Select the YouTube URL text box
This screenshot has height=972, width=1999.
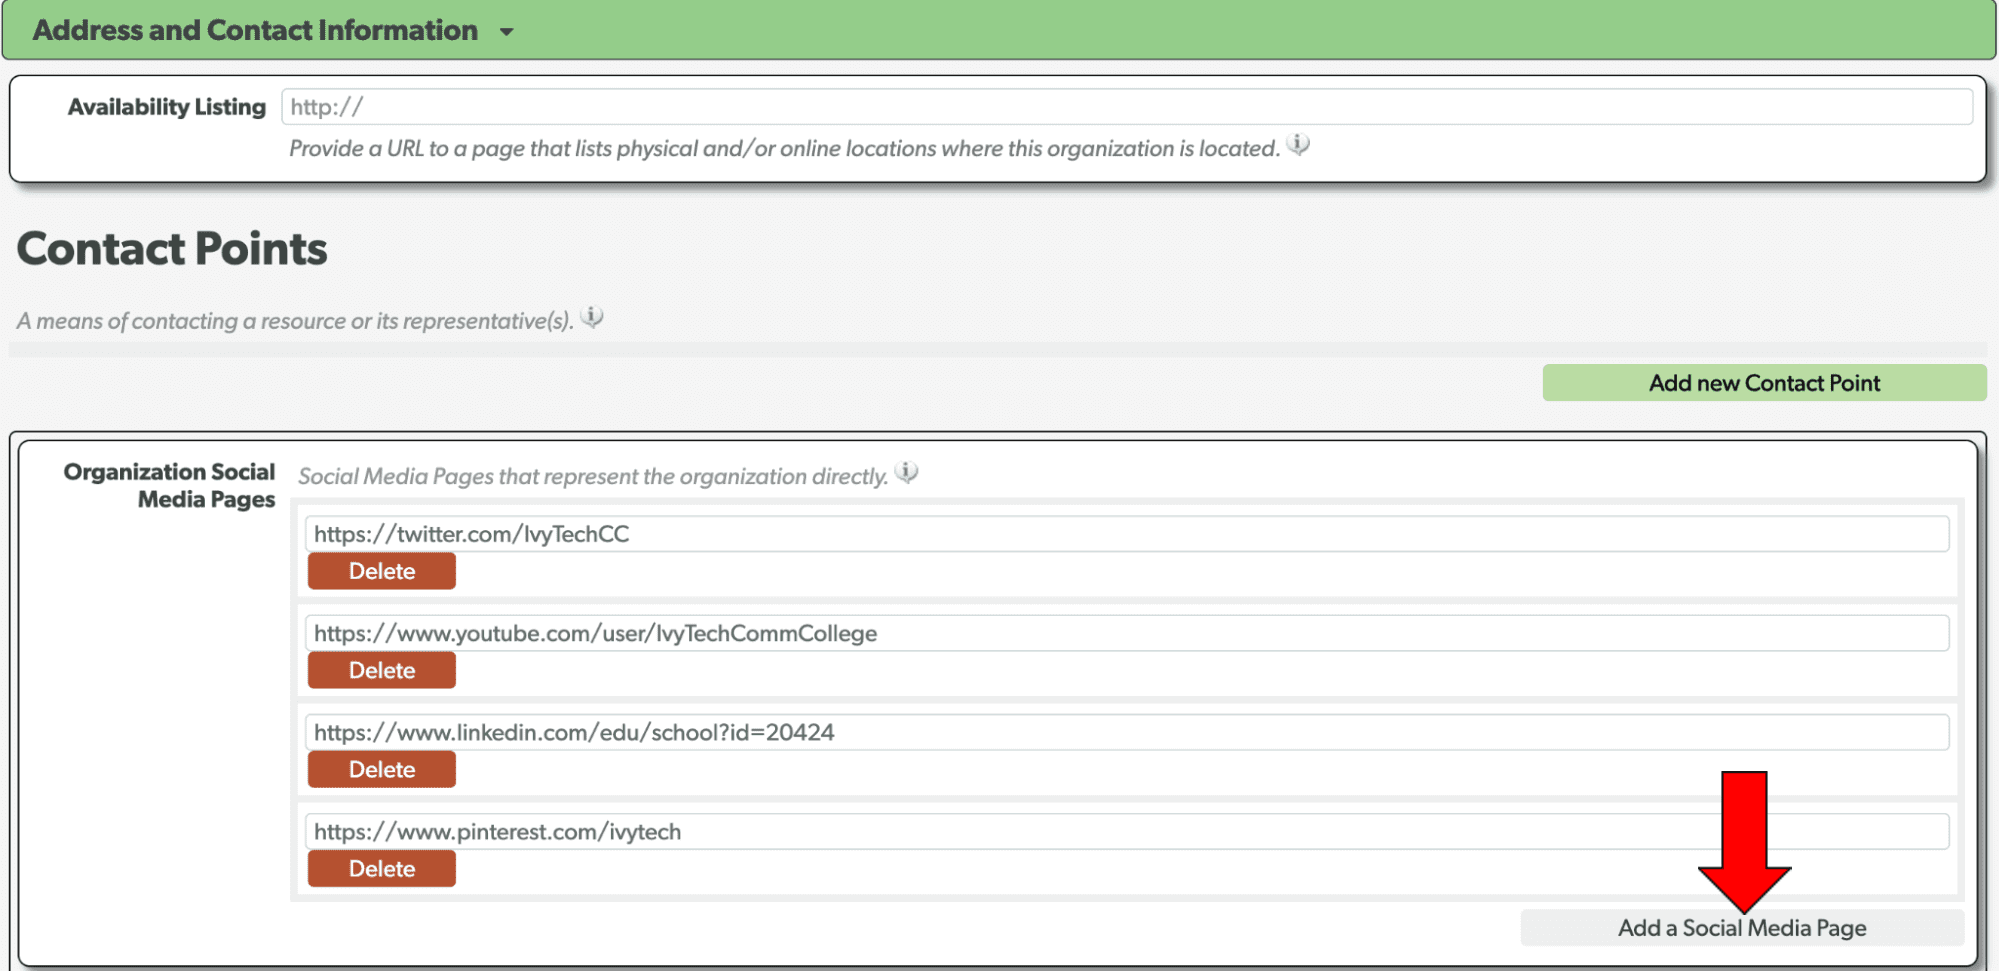coord(1126,632)
